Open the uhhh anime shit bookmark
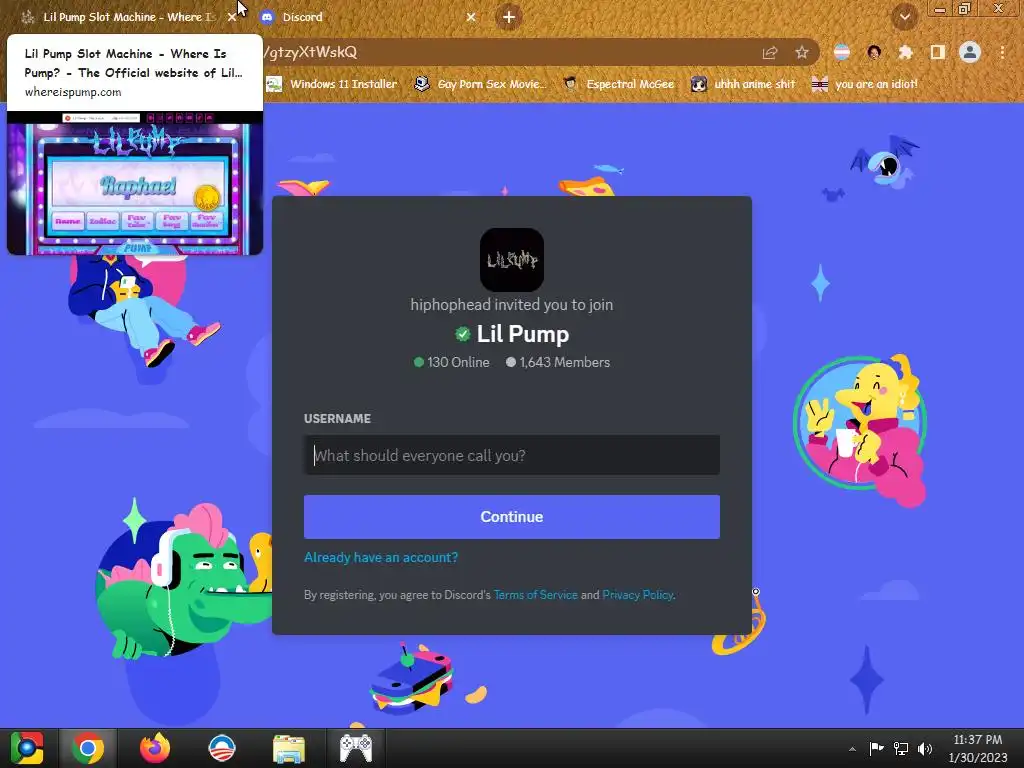Image resolution: width=1024 pixels, height=768 pixels. point(743,84)
